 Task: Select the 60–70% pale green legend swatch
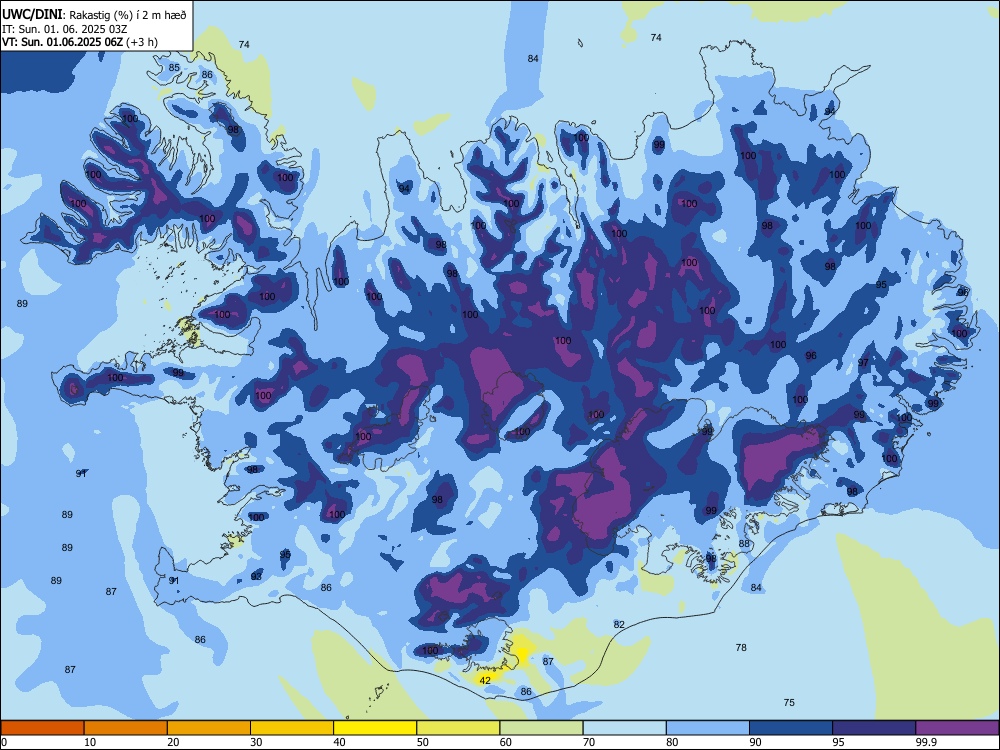tap(541, 728)
